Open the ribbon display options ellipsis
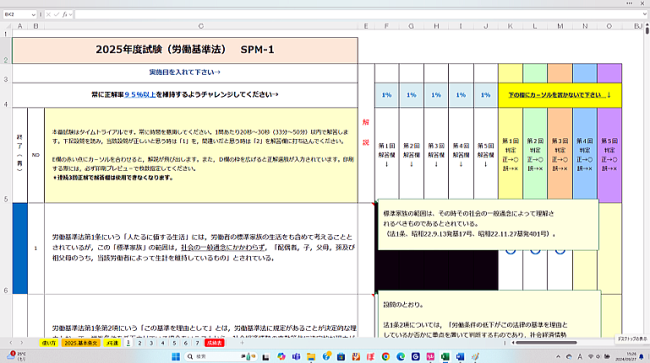The image size is (650, 363). click(x=629, y=3)
